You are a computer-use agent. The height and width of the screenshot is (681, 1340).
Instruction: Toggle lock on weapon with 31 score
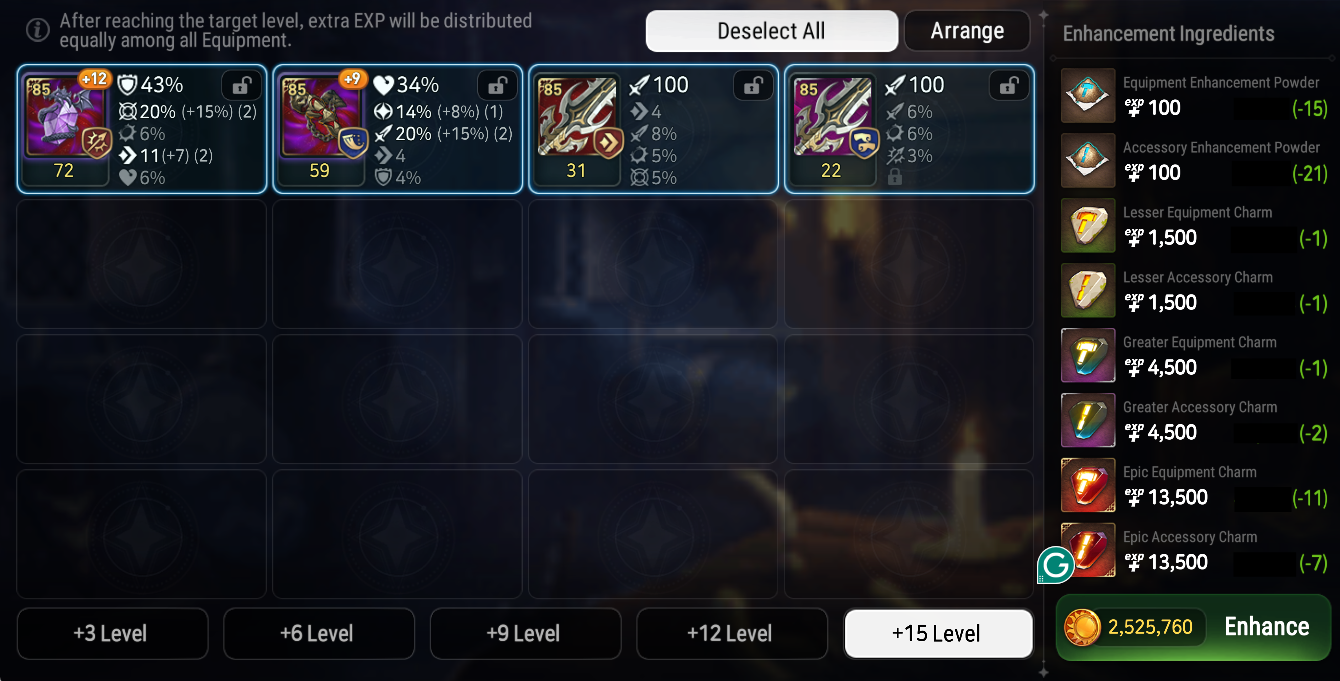(753, 86)
